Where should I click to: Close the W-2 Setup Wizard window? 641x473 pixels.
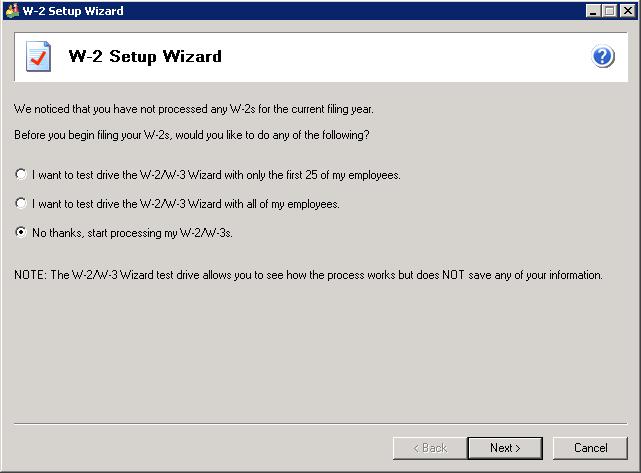tap(626, 10)
